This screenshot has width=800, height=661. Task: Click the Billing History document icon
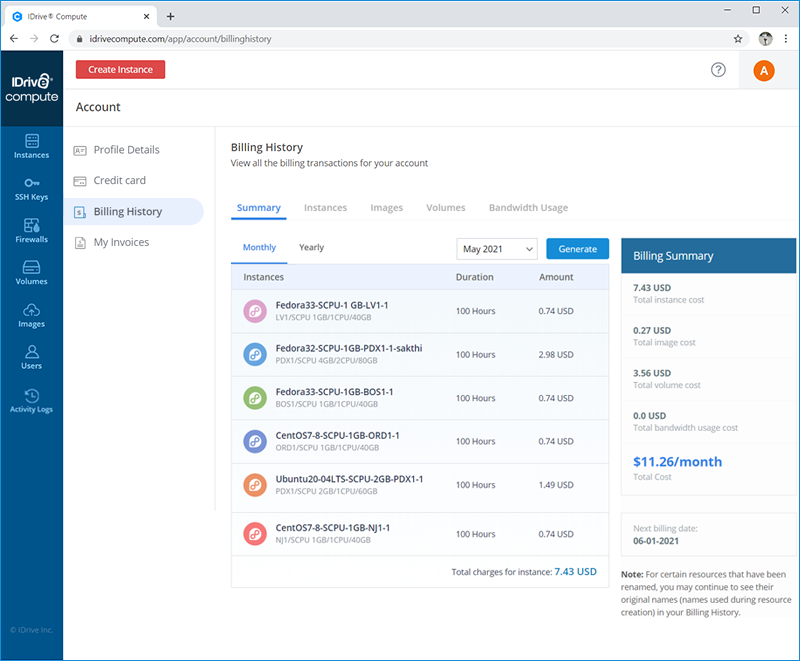(80, 212)
